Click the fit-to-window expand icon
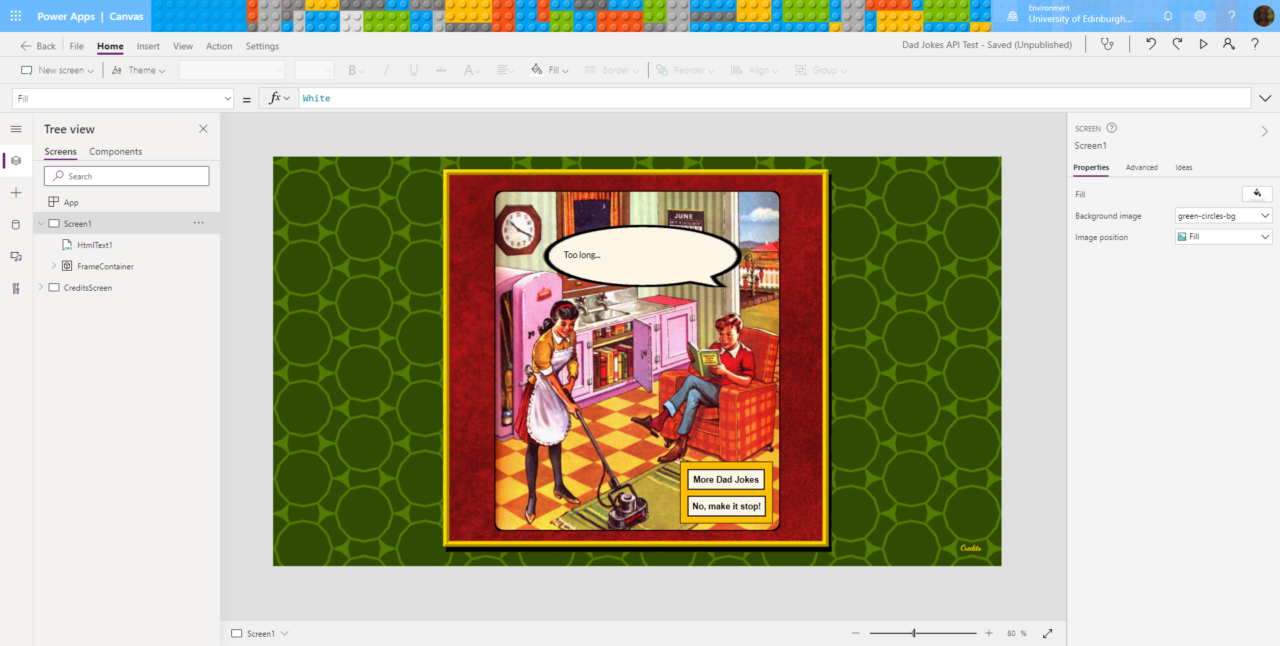The width and height of the screenshot is (1280, 646). tap(1048, 633)
